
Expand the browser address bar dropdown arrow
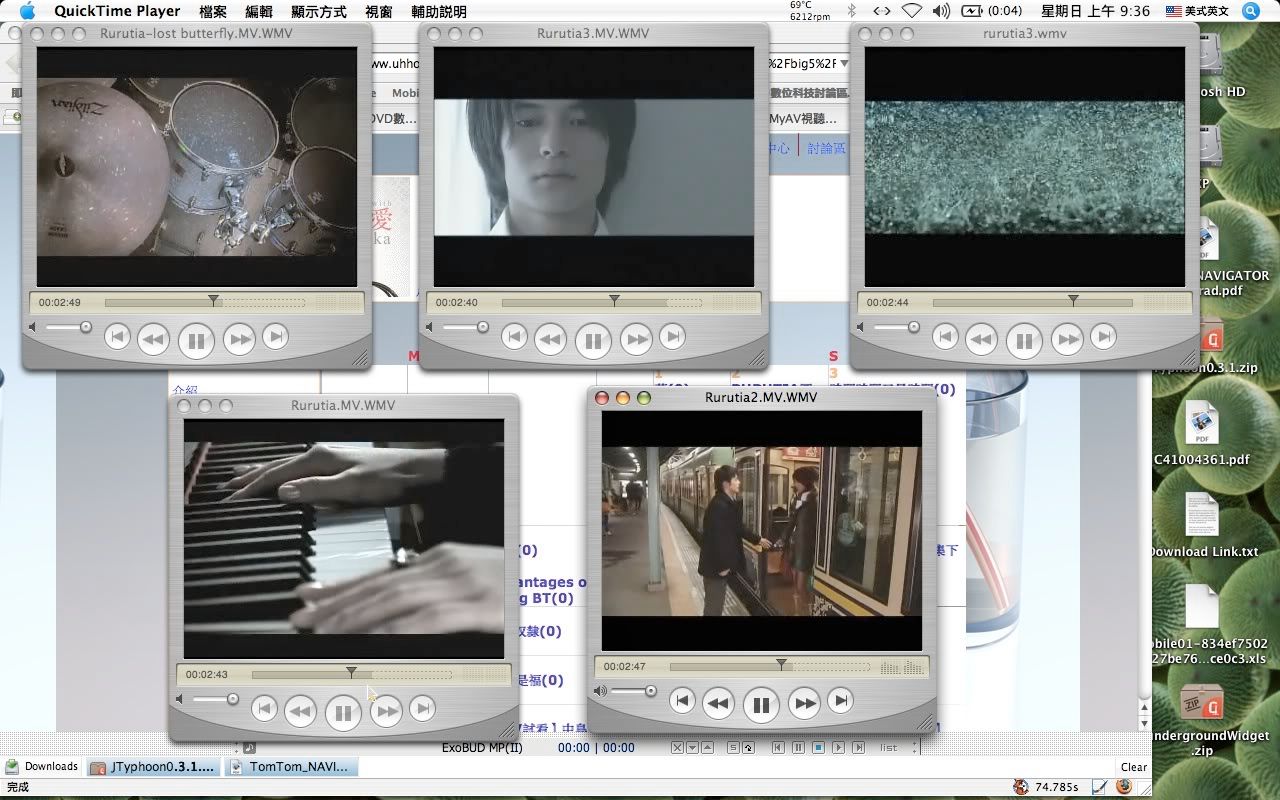pos(844,63)
